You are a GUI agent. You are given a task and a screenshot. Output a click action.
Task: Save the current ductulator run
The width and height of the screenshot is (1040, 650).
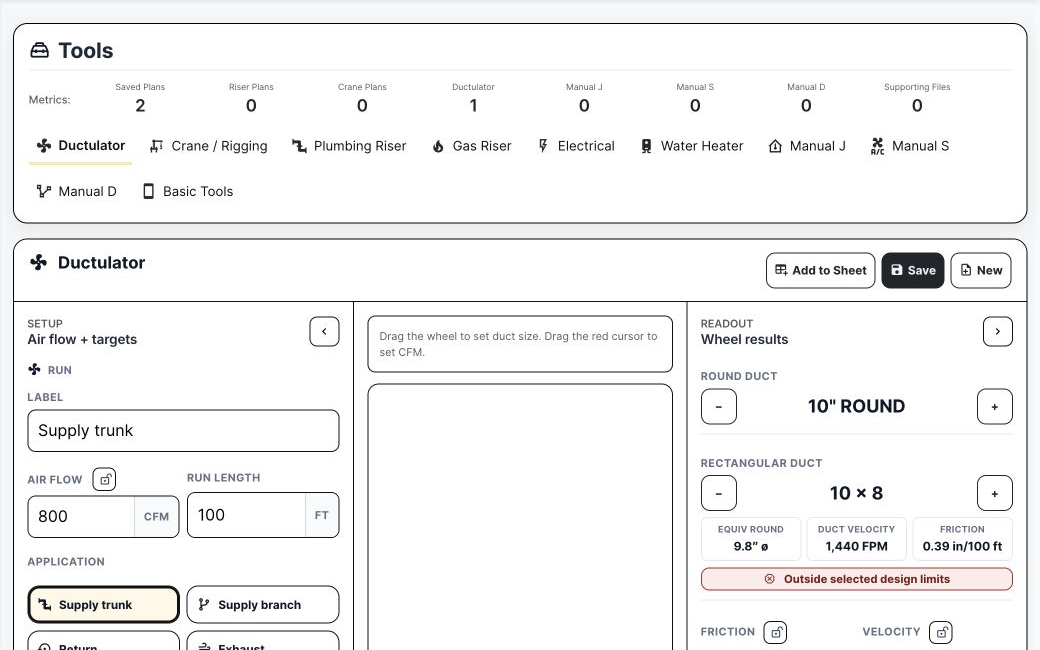(913, 271)
